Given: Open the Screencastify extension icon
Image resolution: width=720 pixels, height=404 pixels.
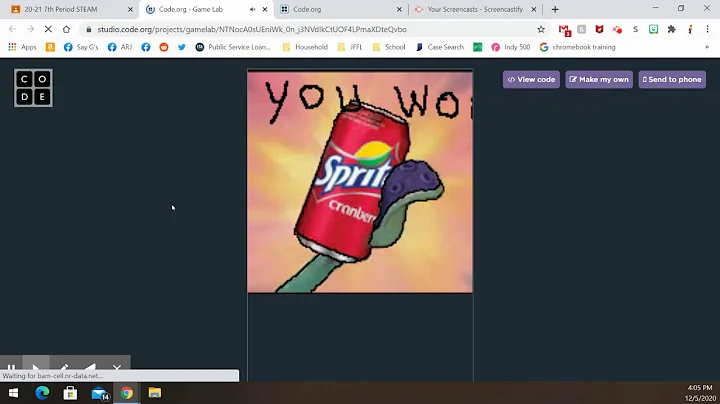Looking at the screenshot, I should pyautogui.click(x=618, y=29).
